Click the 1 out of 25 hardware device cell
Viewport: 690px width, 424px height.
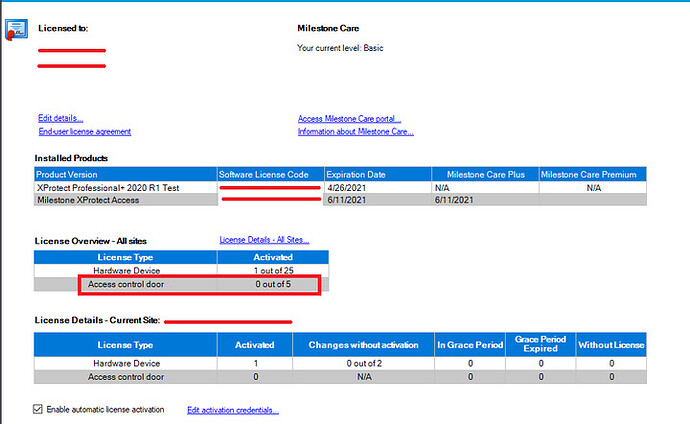(272, 271)
